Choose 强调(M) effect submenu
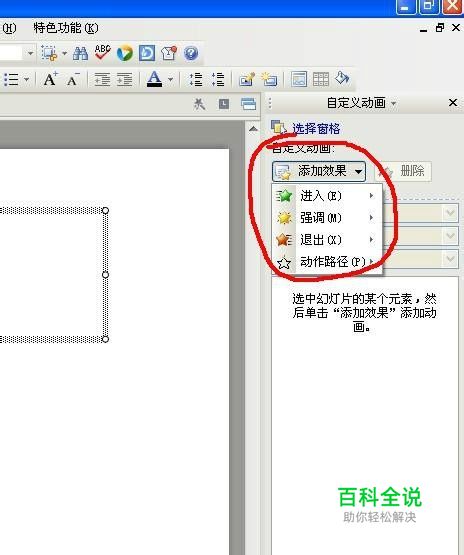The height and width of the screenshot is (555, 464). click(327, 218)
